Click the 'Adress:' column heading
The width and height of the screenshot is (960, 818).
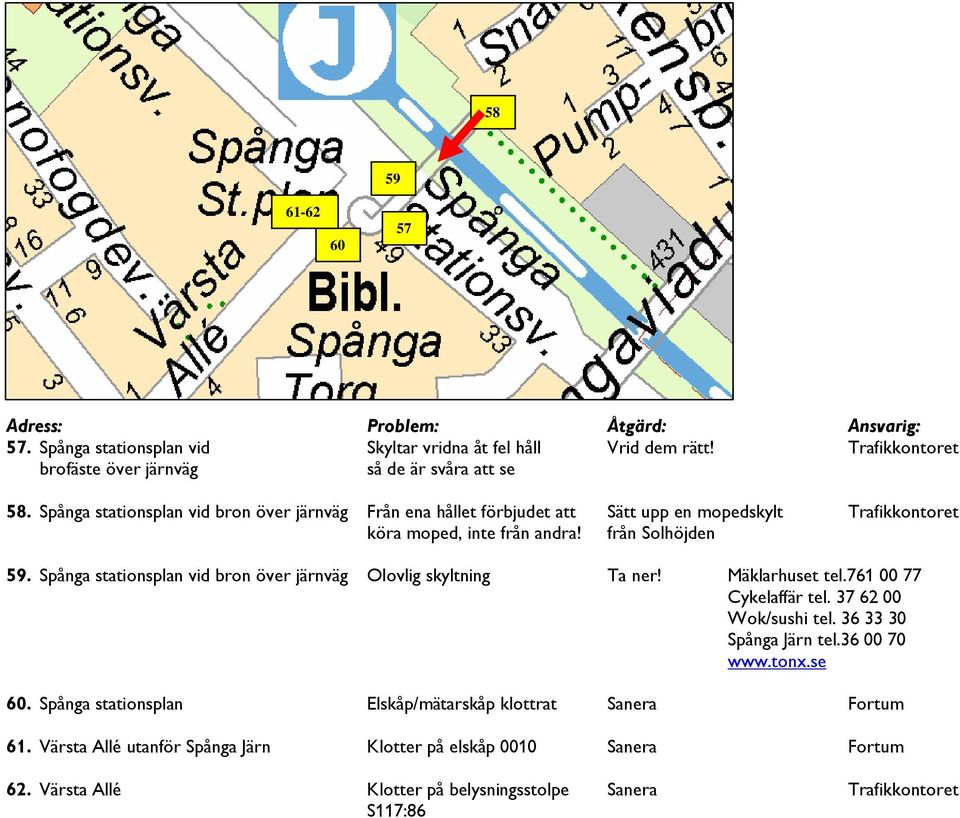pyautogui.click(x=34, y=426)
